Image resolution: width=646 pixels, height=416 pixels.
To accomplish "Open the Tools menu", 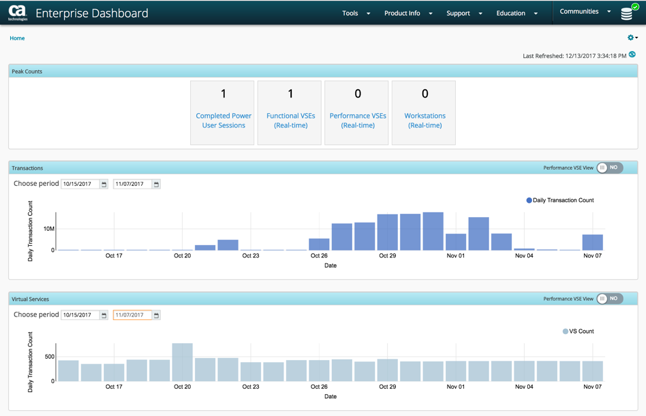I will (x=350, y=13).
